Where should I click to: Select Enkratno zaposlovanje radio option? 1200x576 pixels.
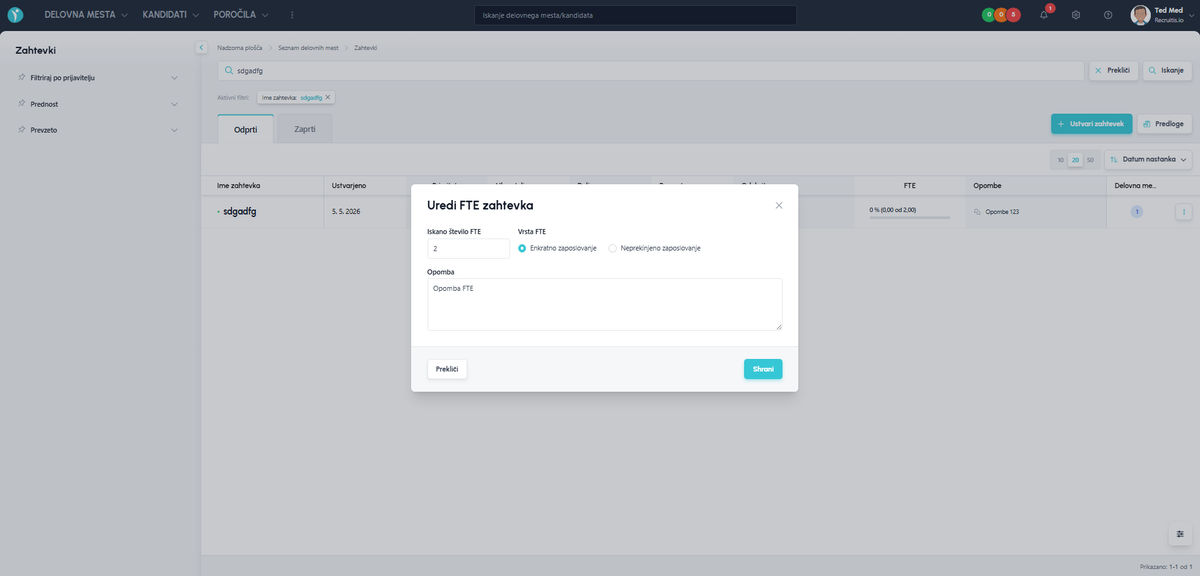pos(522,248)
